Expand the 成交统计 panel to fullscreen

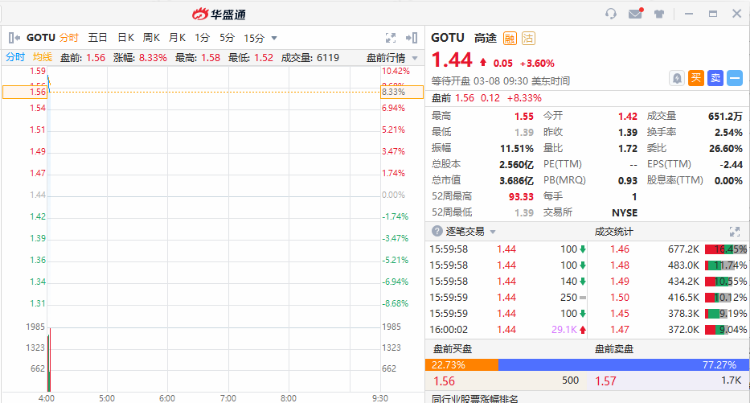[x=735, y=232]
